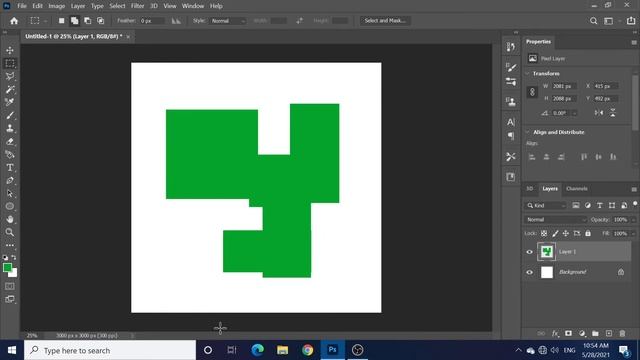This screenshot has width=640, height=360.
Task: Delete layer with the trash icon
Action: tap(622, 333)
